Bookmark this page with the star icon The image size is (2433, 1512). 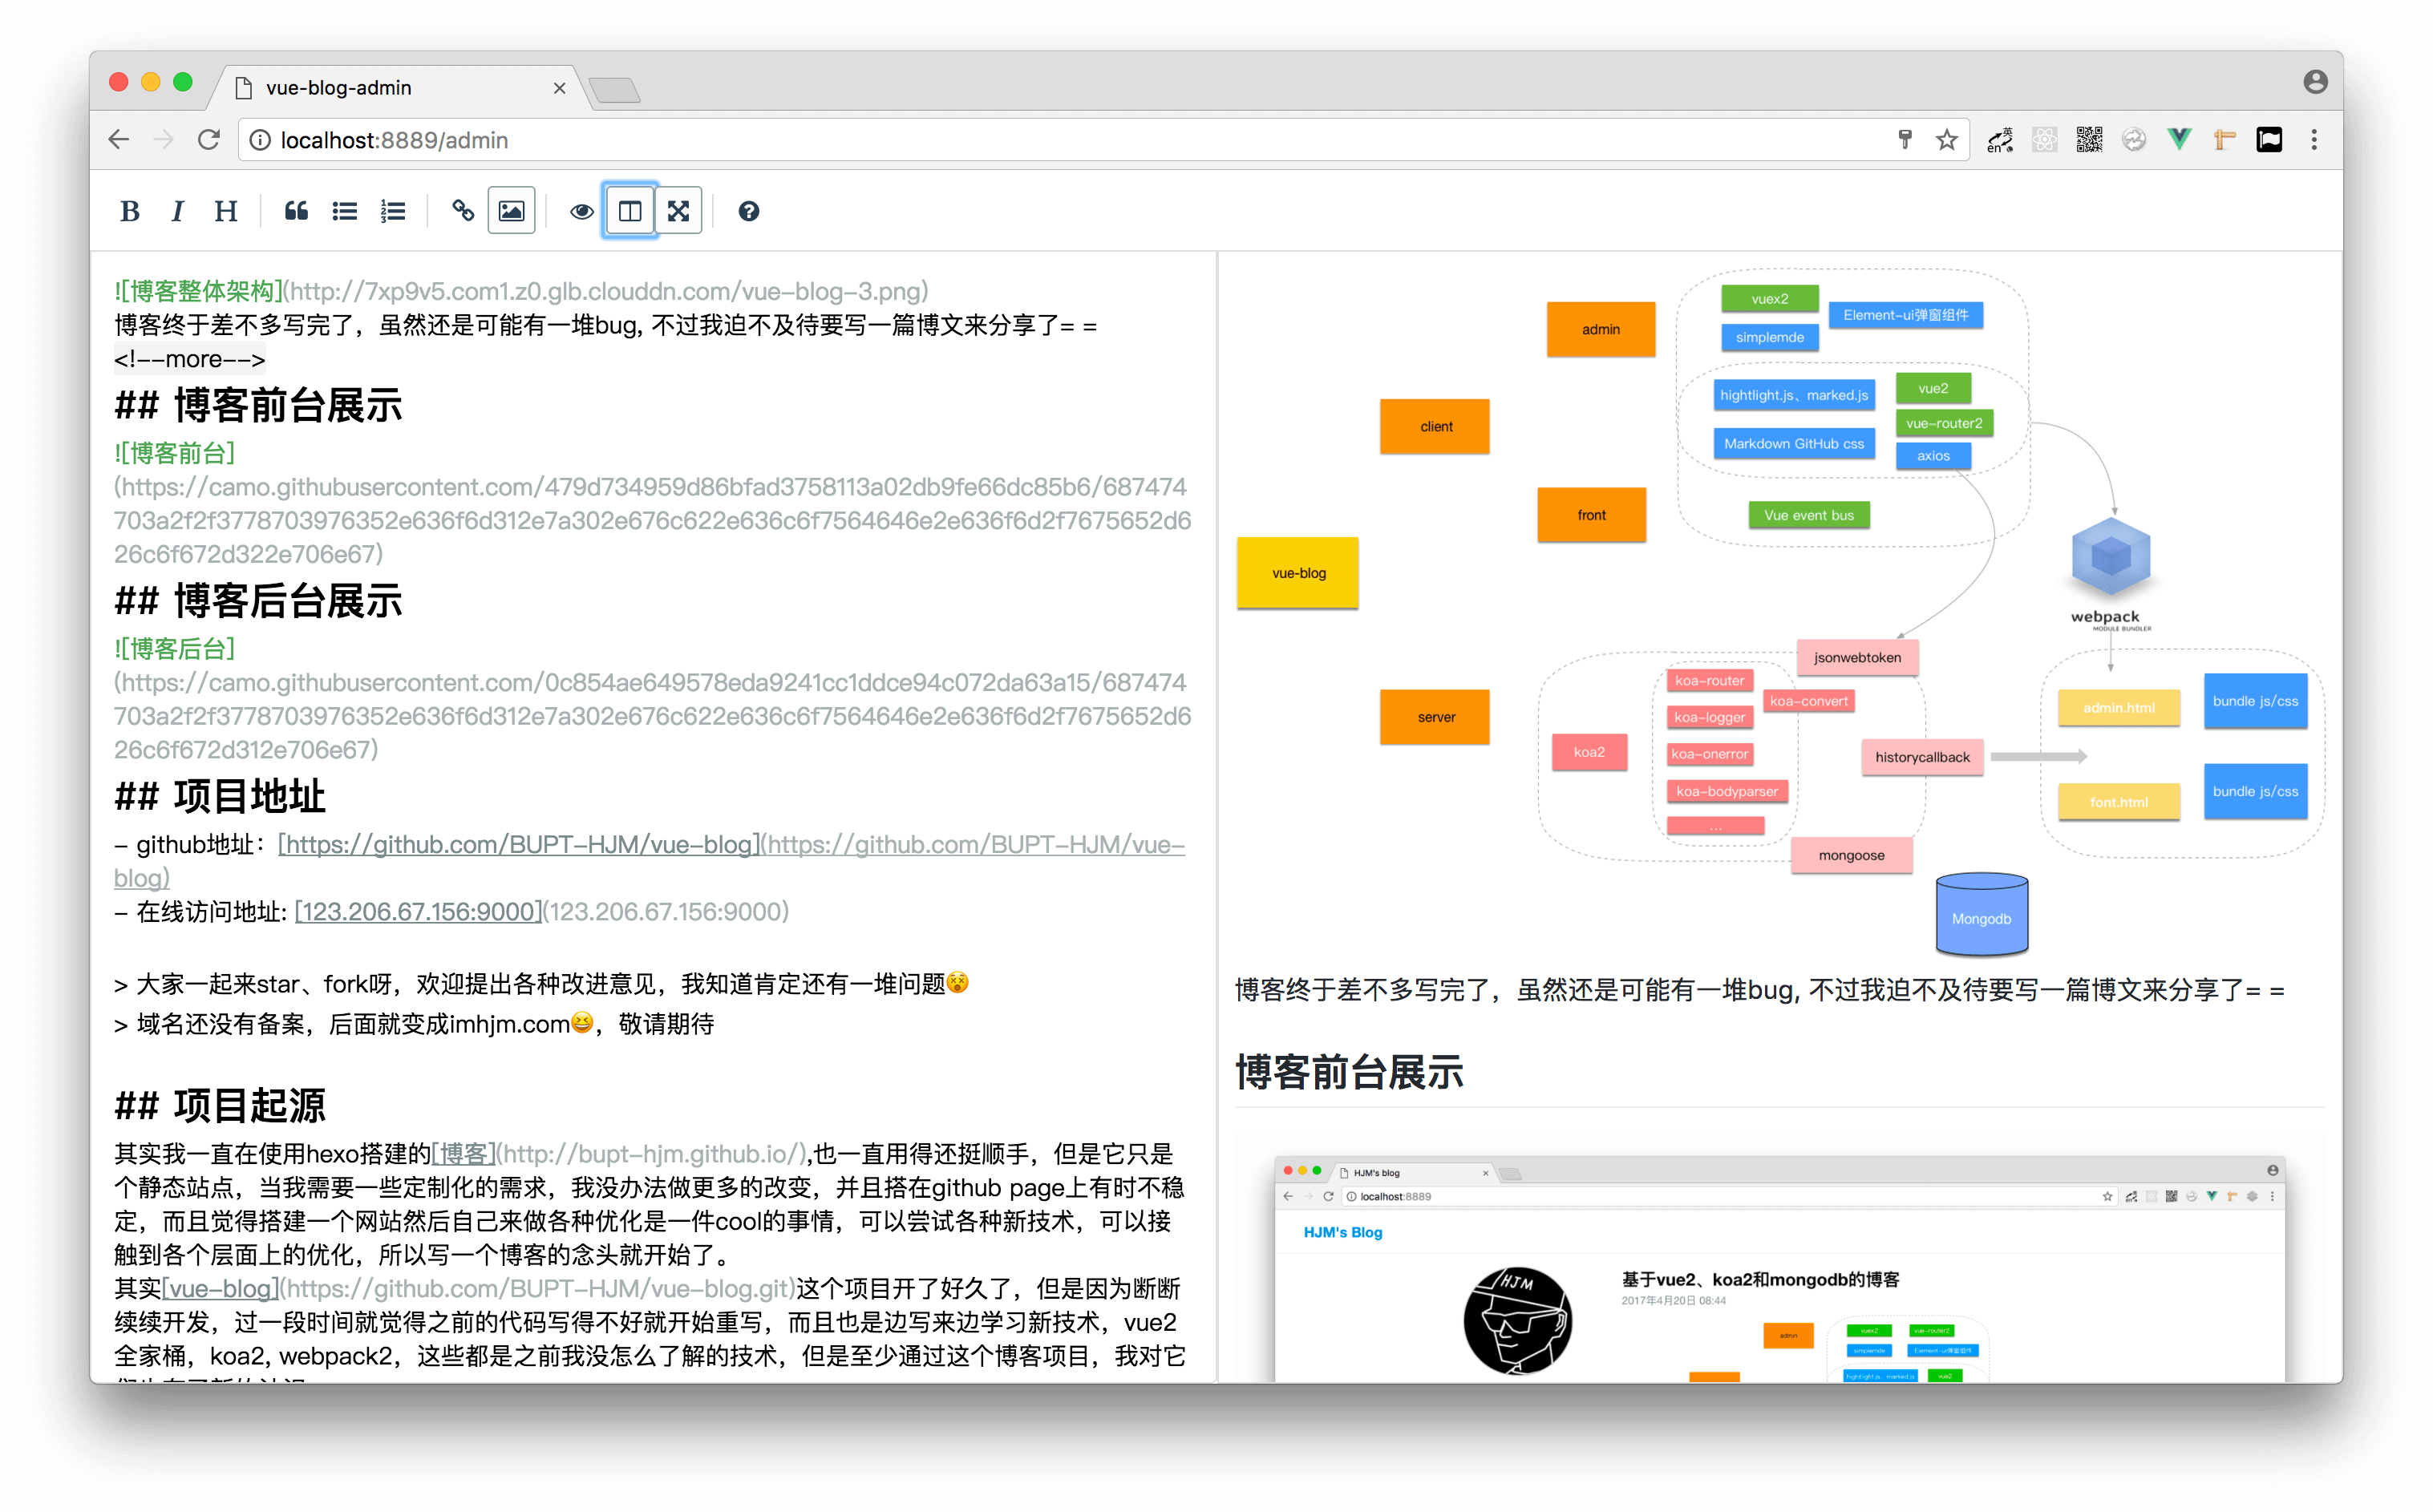1946,140
